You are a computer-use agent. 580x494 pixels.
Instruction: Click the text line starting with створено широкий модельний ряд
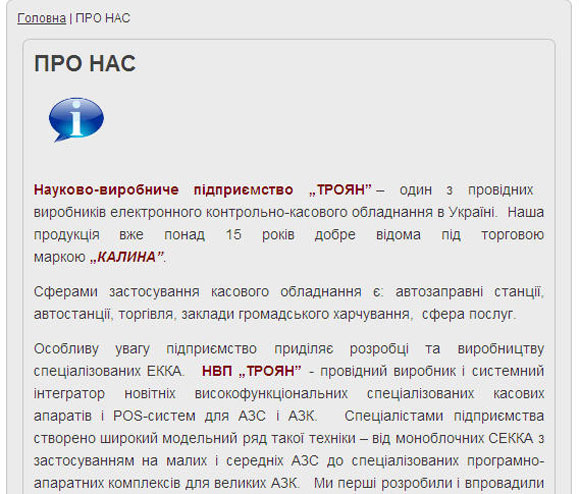(x=289, y=438)
